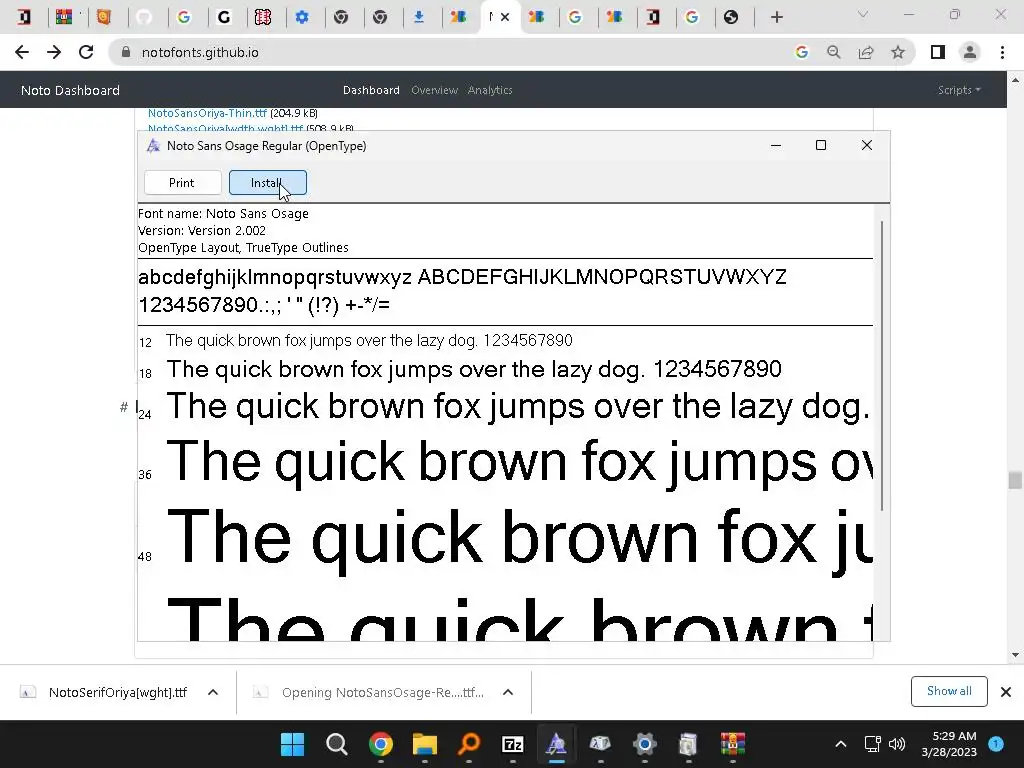Open the orange magnifier app in taskbar
This screenshot has width=1024, height=768.
468,744
